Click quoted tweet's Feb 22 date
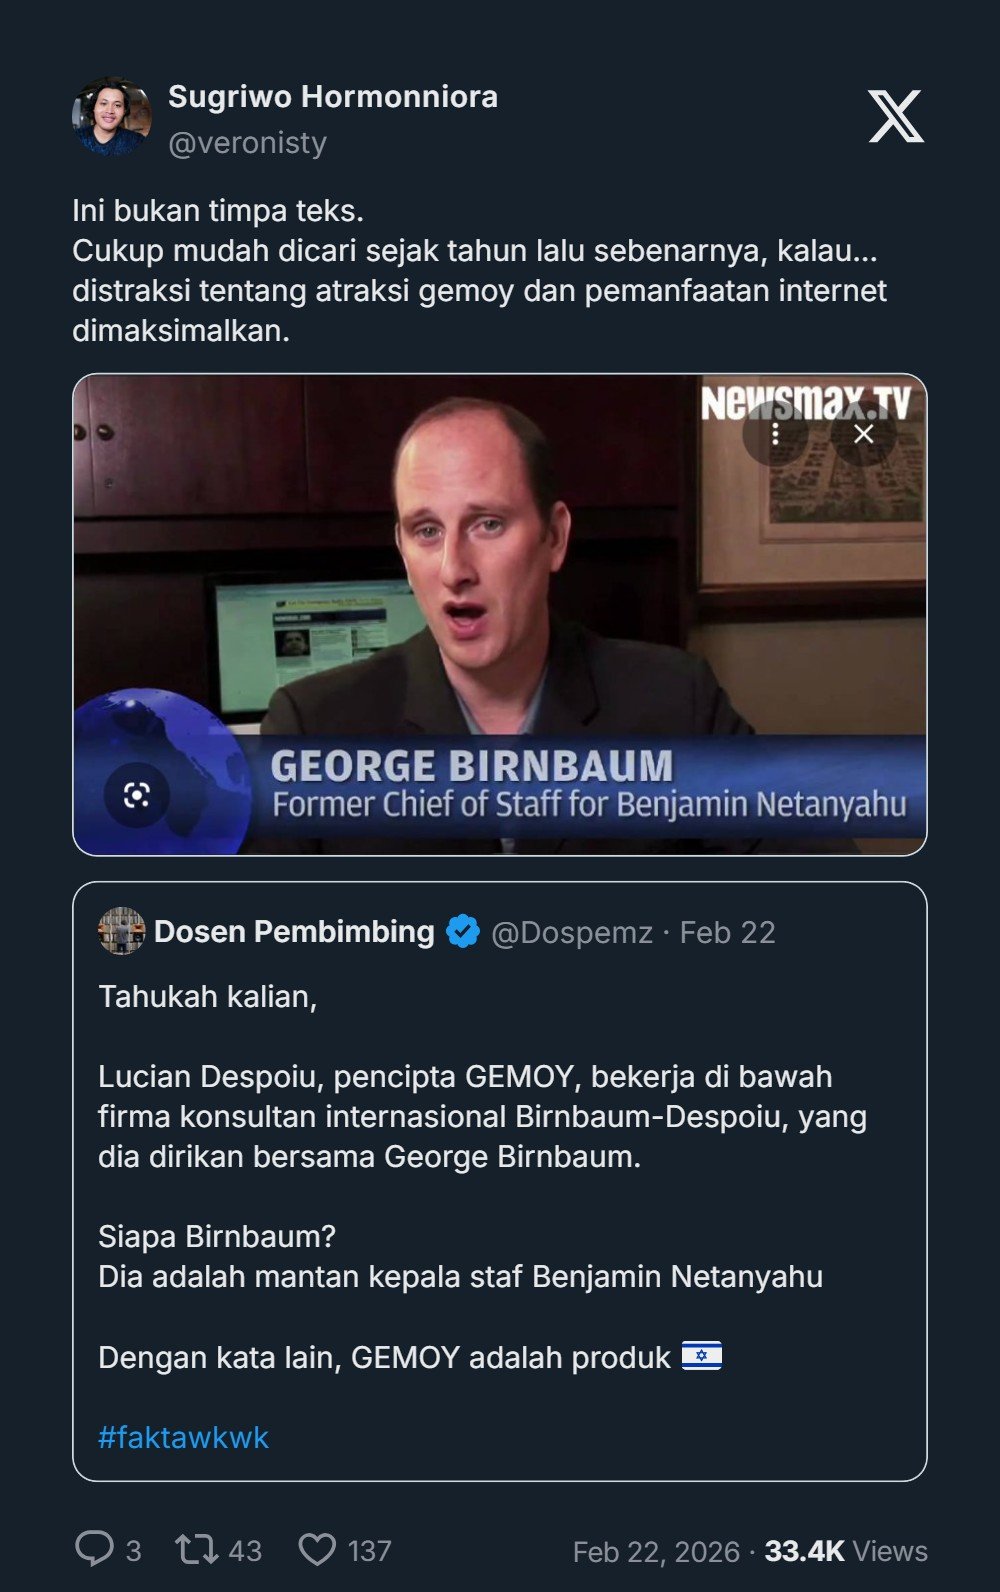Screen dimensions: 1000x1592 728,932
